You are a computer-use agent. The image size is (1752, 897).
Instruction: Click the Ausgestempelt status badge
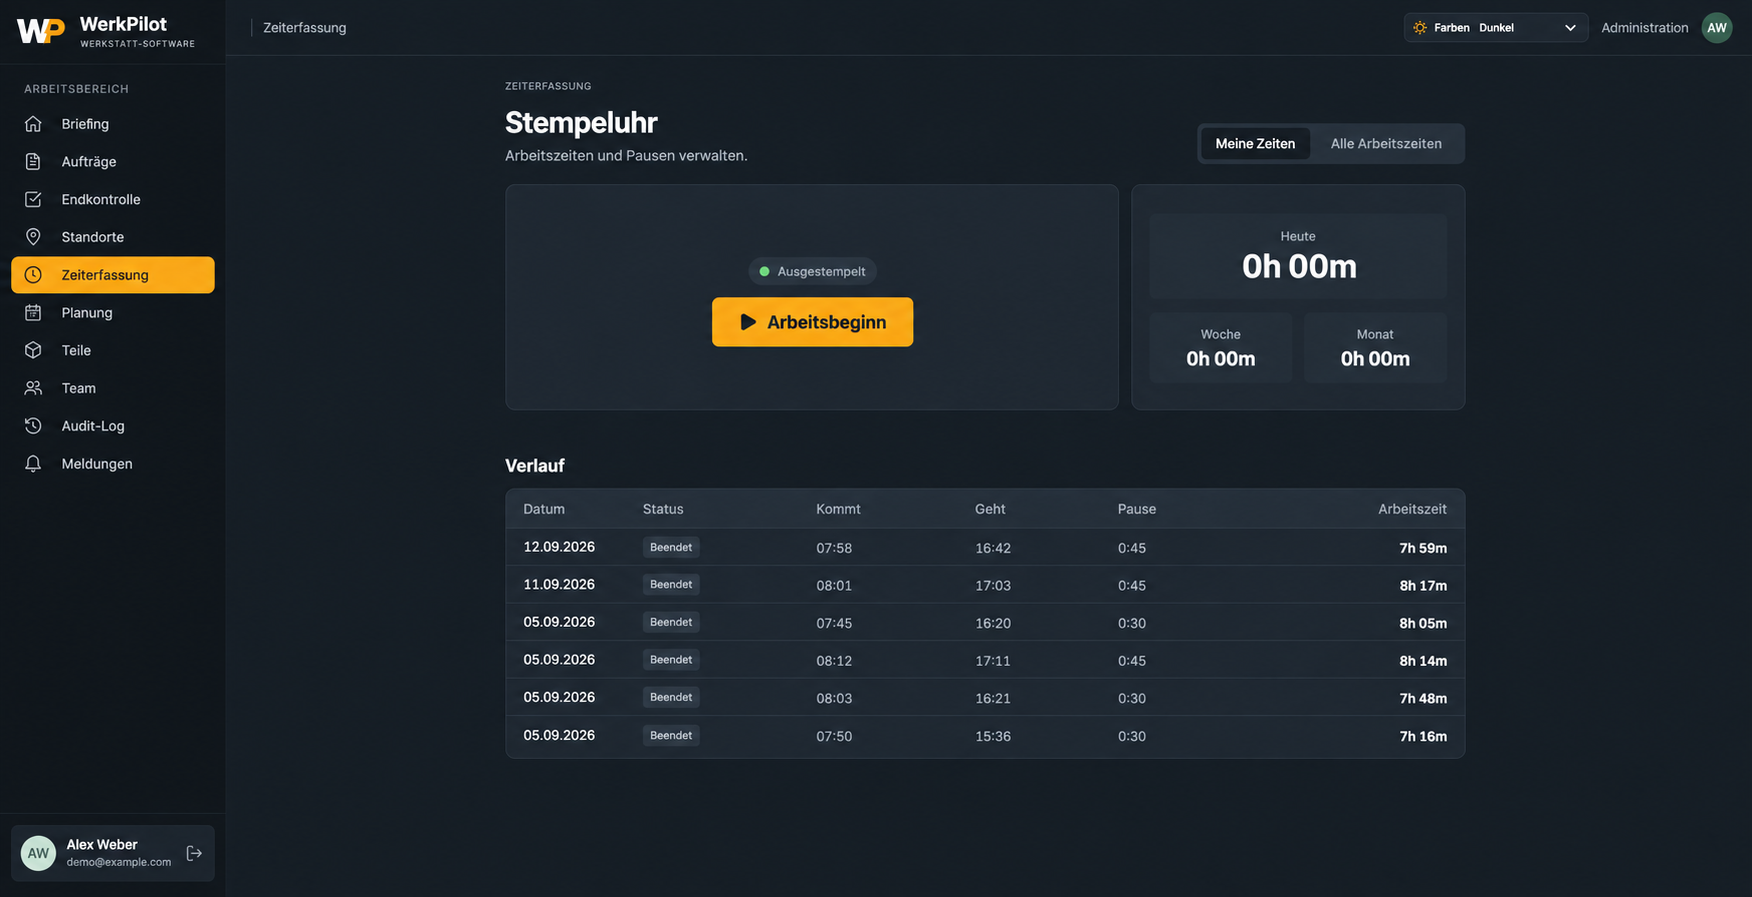coord(812,271)
